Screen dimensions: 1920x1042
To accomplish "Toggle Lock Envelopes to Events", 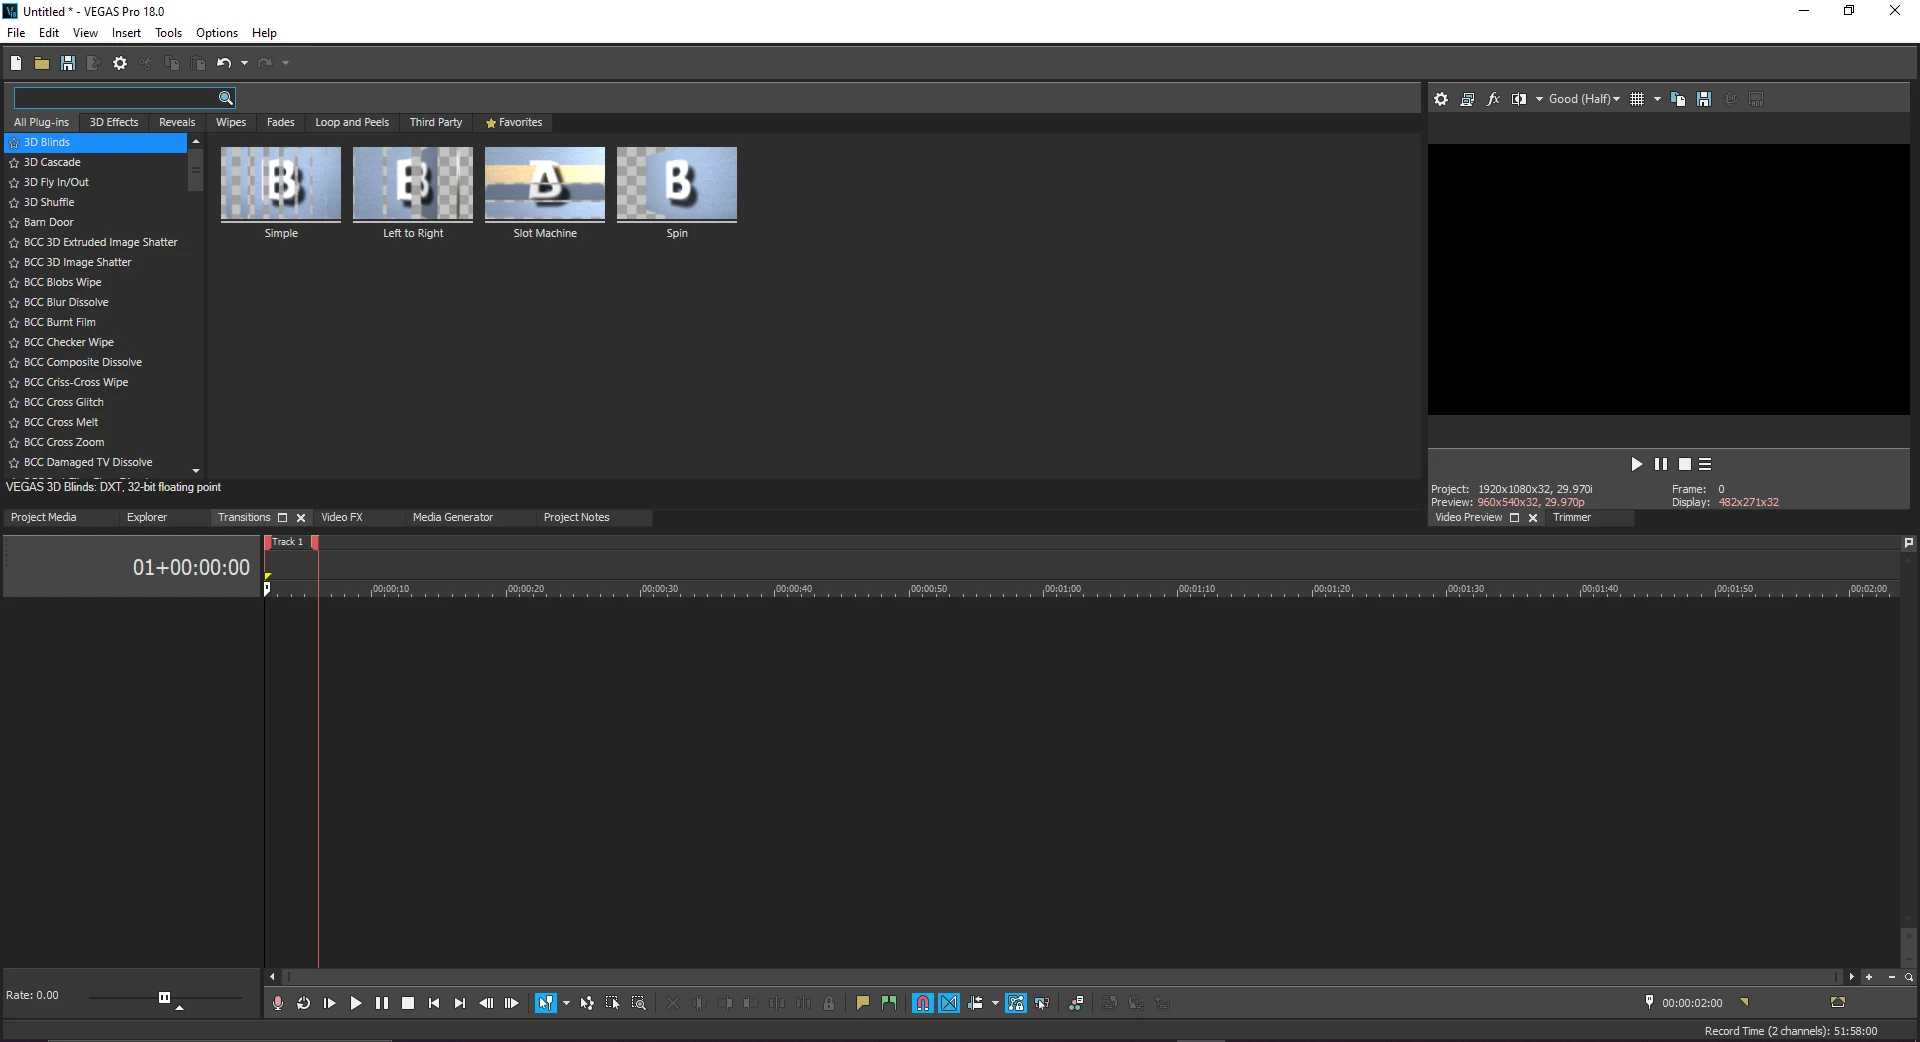I will pyautogui.click(x=1016, y=1003).
